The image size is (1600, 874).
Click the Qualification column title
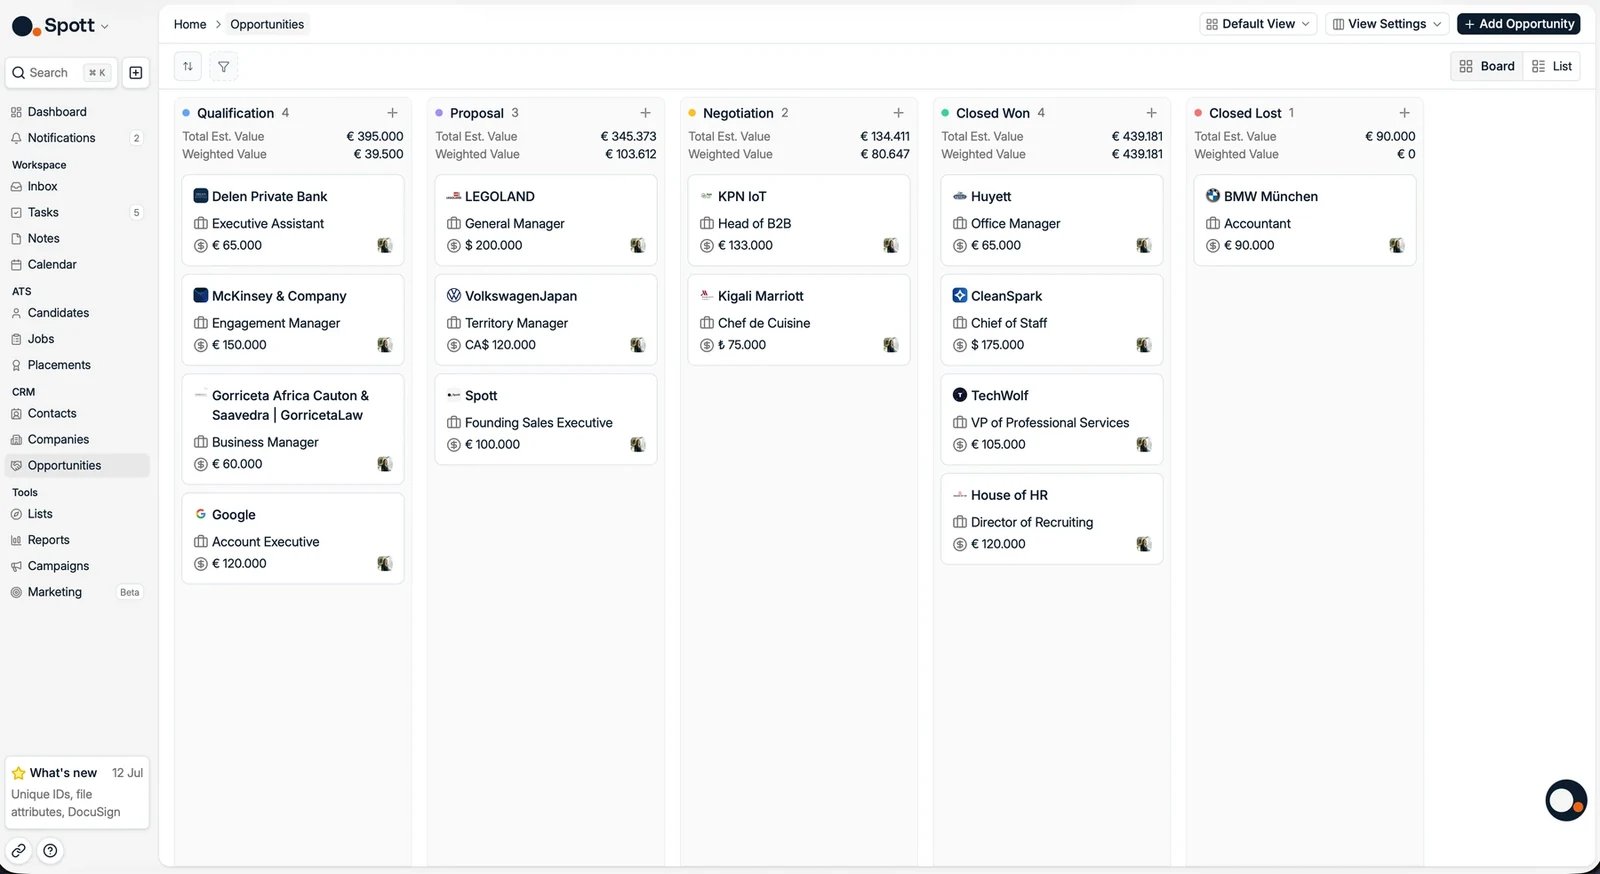[x=235, y=113]
